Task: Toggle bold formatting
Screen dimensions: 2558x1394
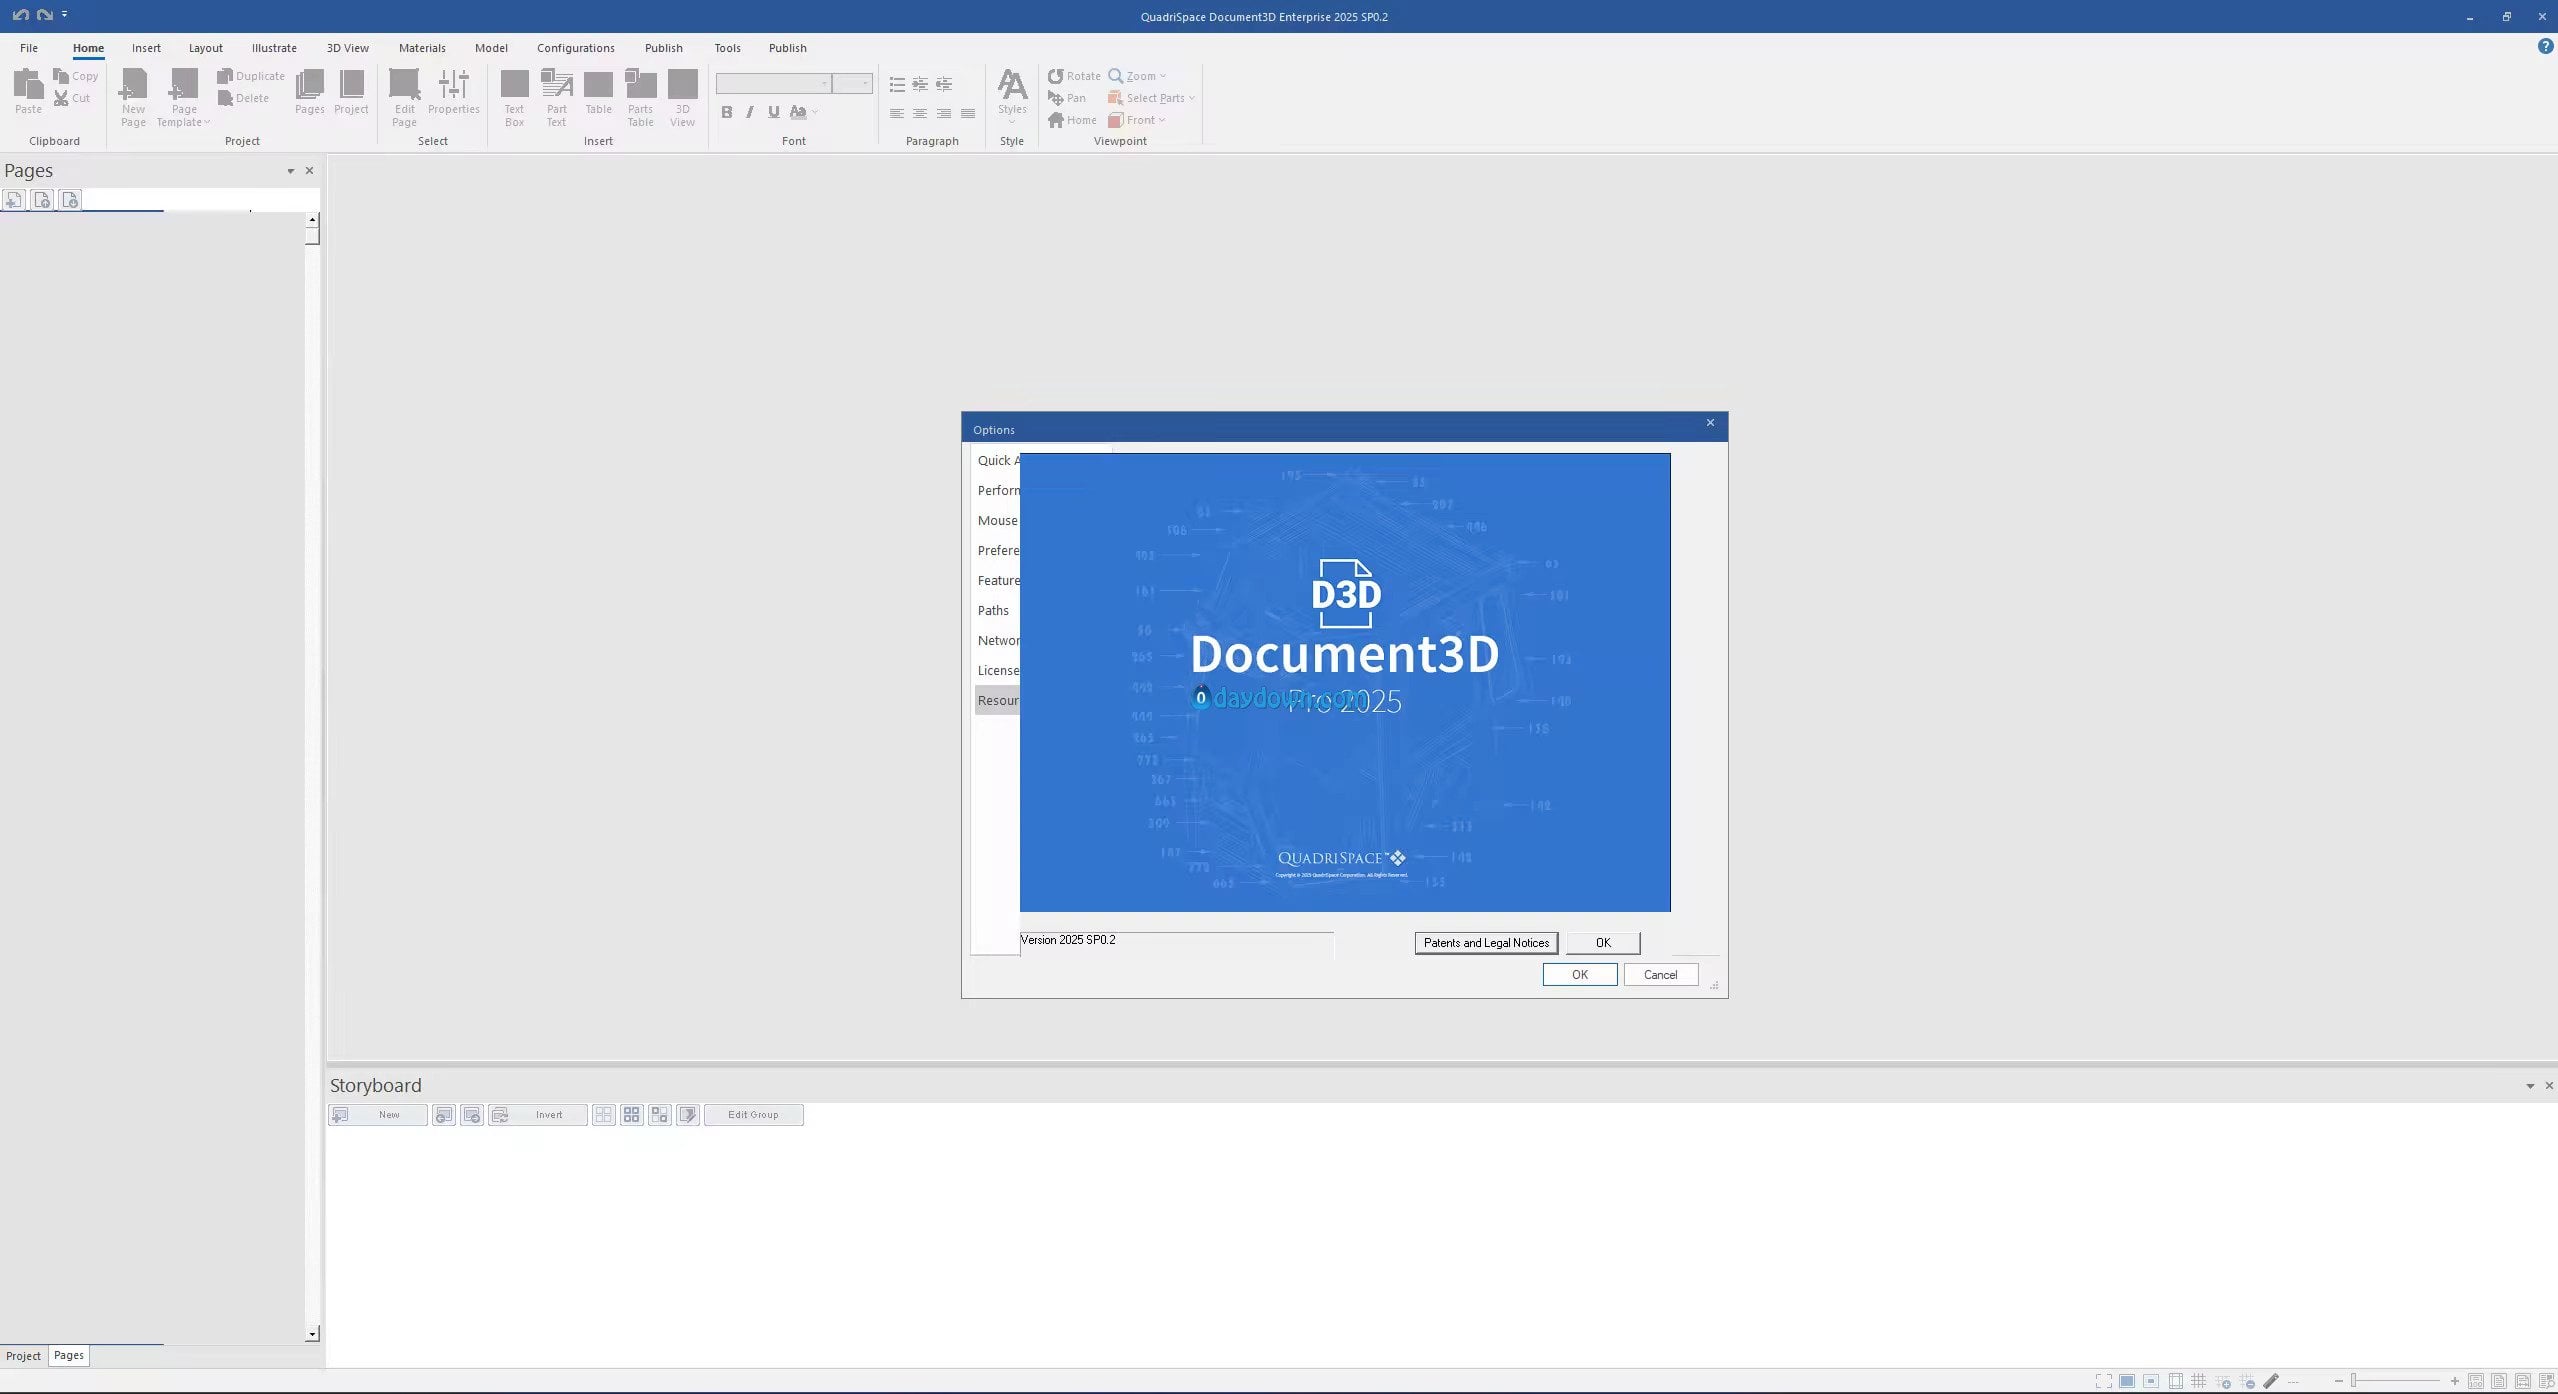Action: click(x=727, y=112)
